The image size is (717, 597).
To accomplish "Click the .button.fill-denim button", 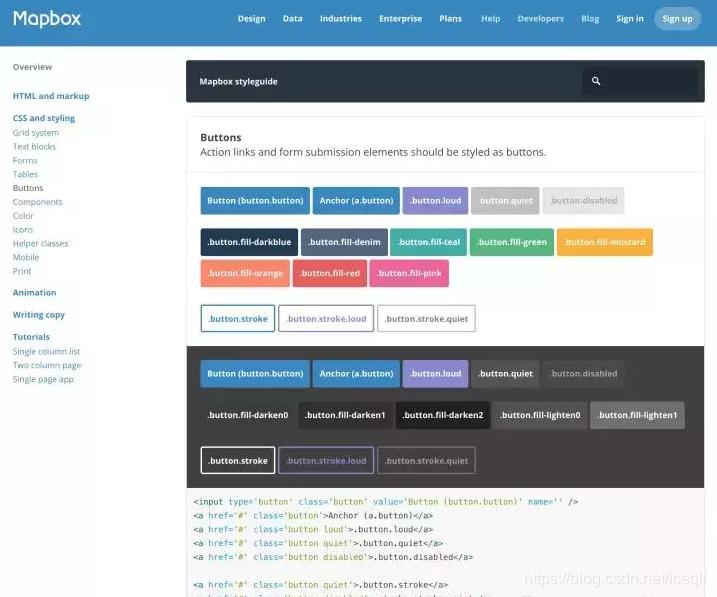I will coord(344,242).
